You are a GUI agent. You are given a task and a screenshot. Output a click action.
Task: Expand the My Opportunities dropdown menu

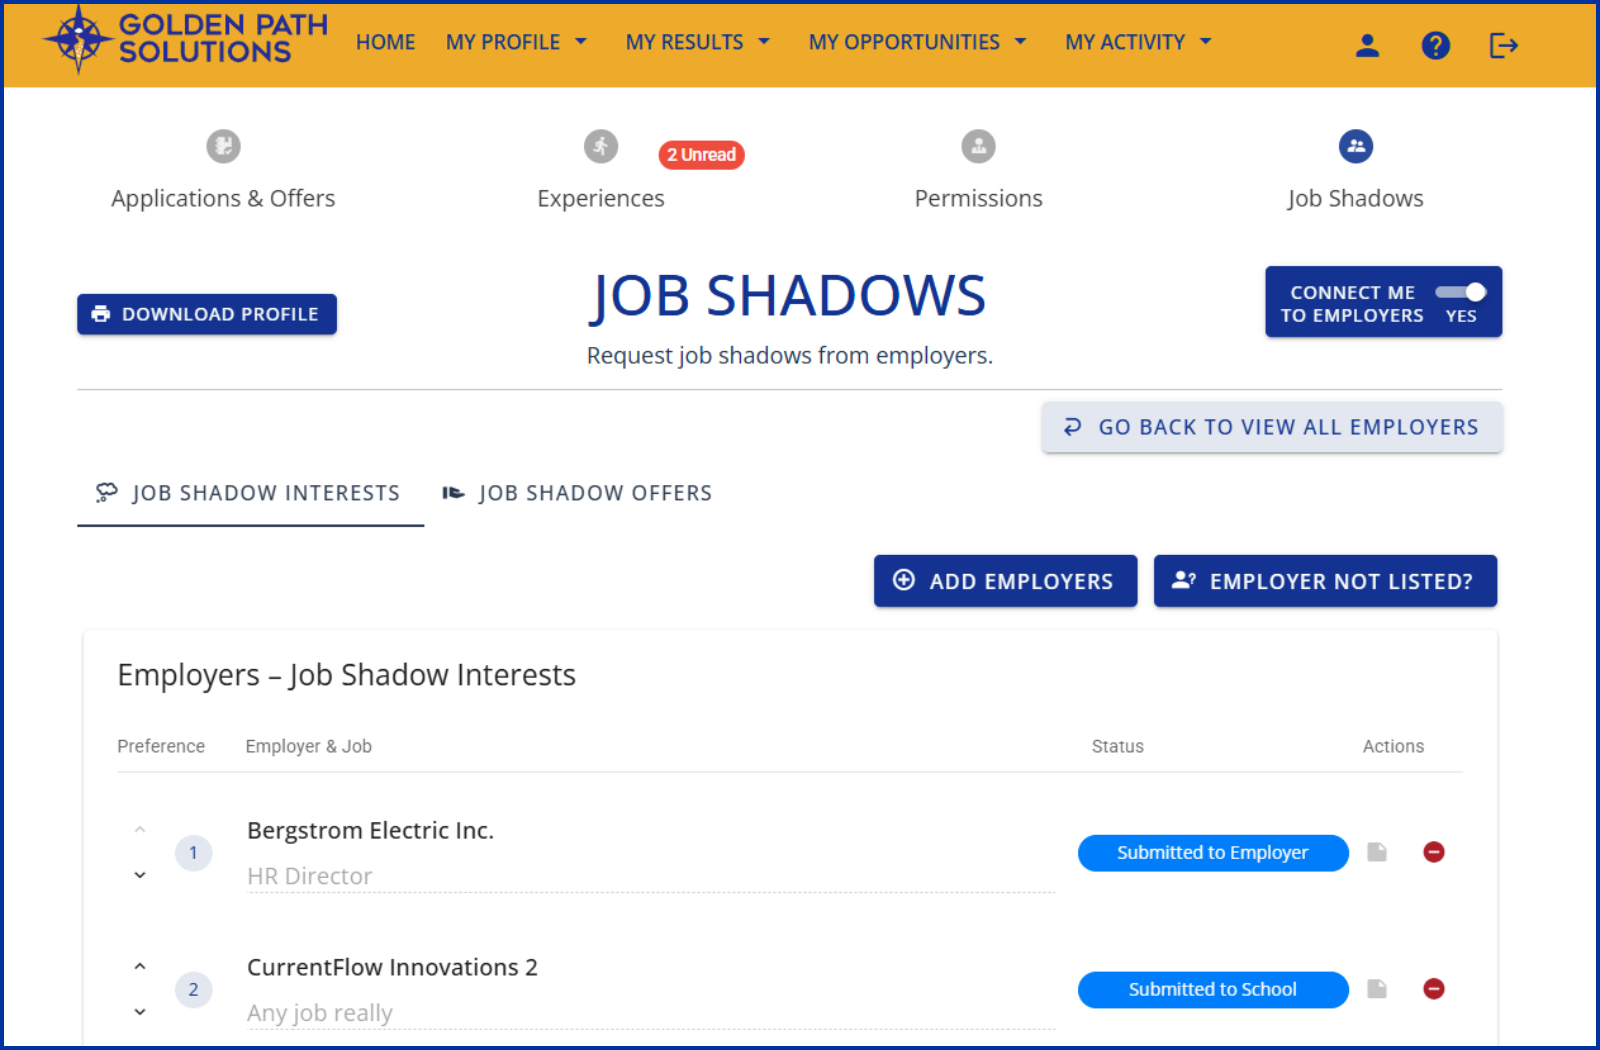[x=917, y=42]
